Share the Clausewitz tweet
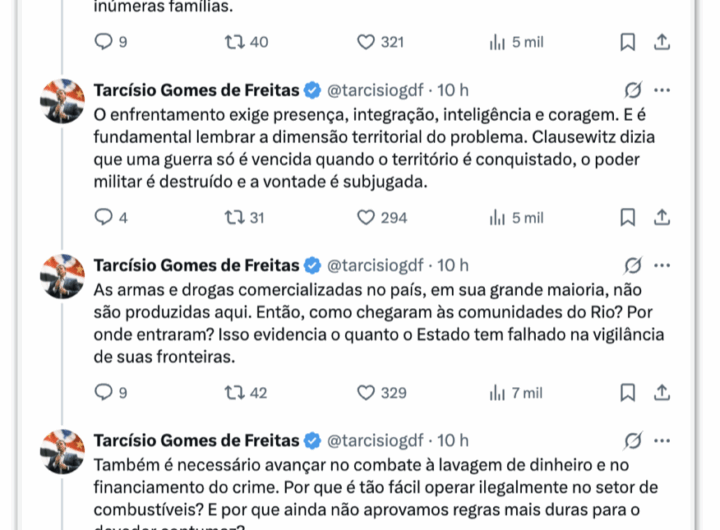 click(x=661, y=217)
